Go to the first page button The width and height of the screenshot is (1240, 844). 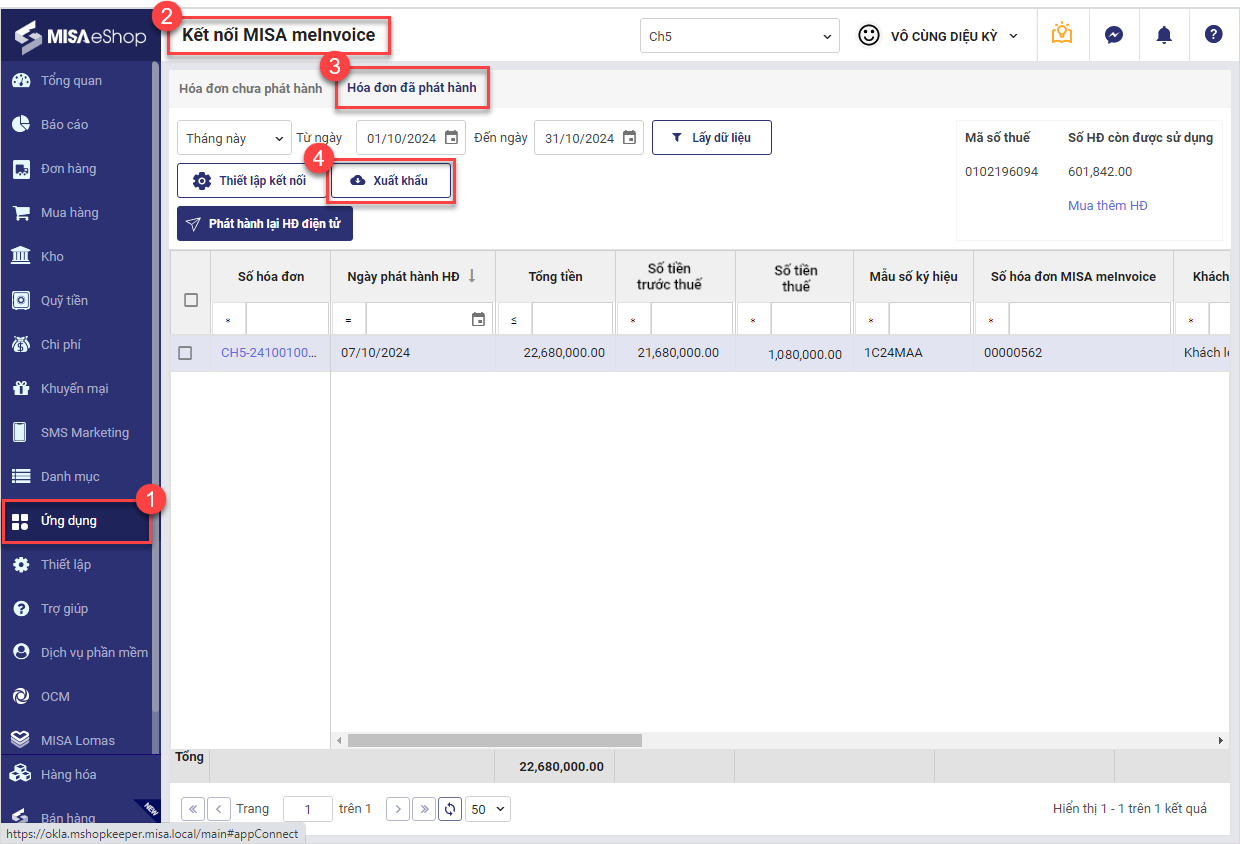coord(193,809)
